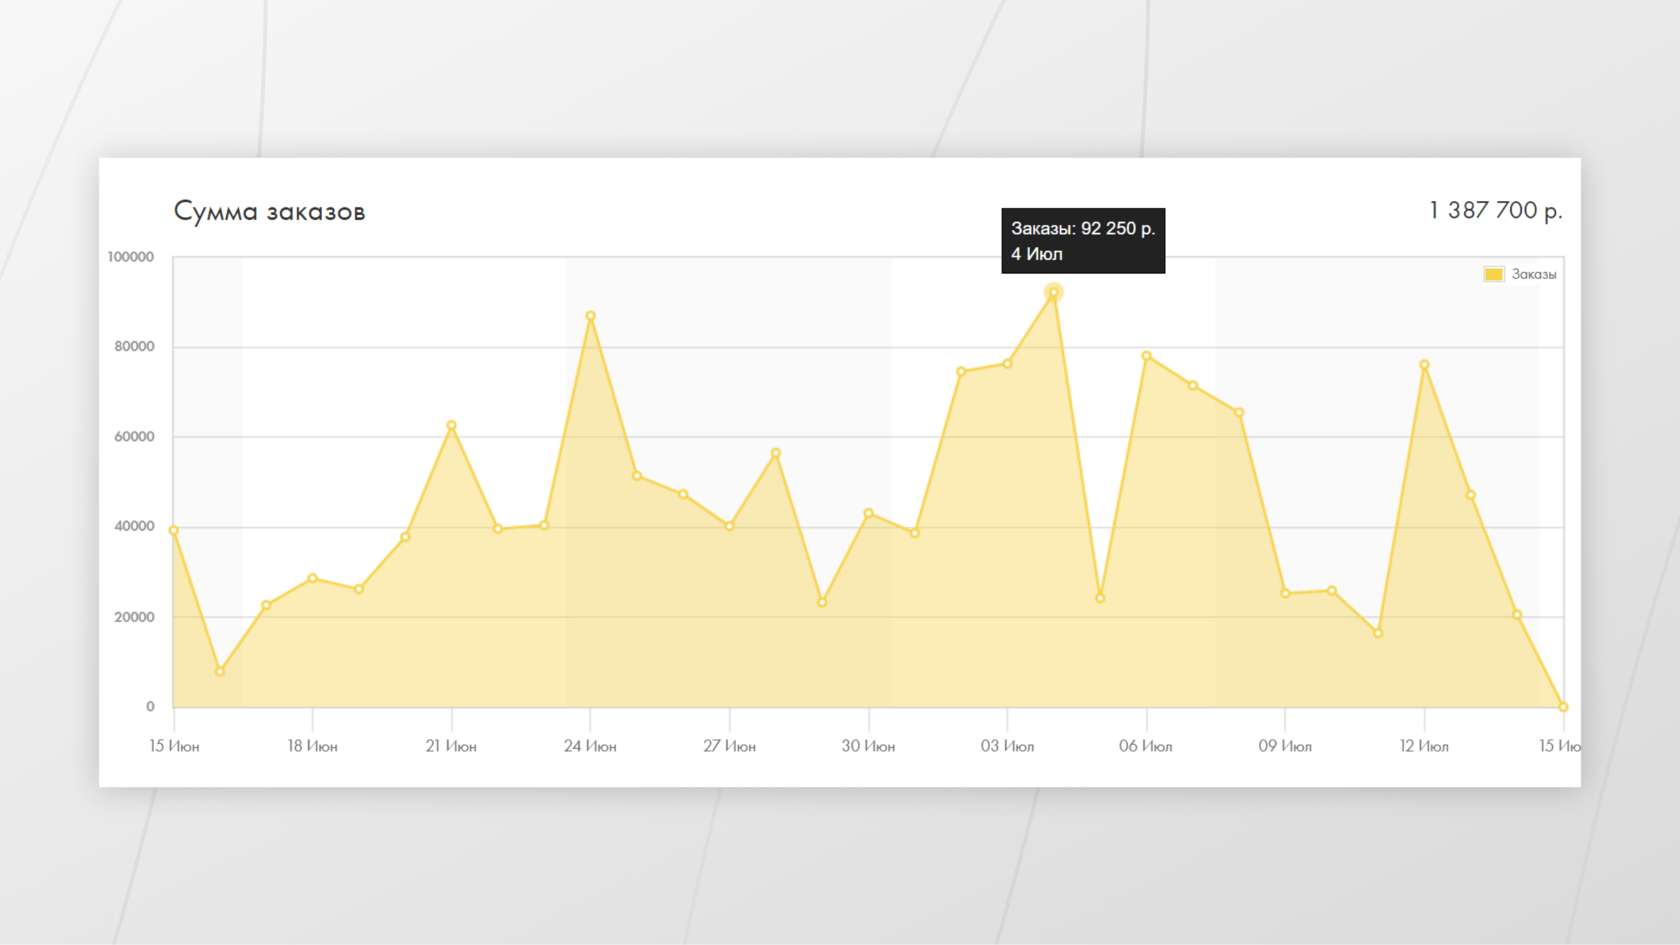Click the yellow Заказы legend color swatch
The height and width of the screenshot is (945, 1680).
(x=1493, y=274)
